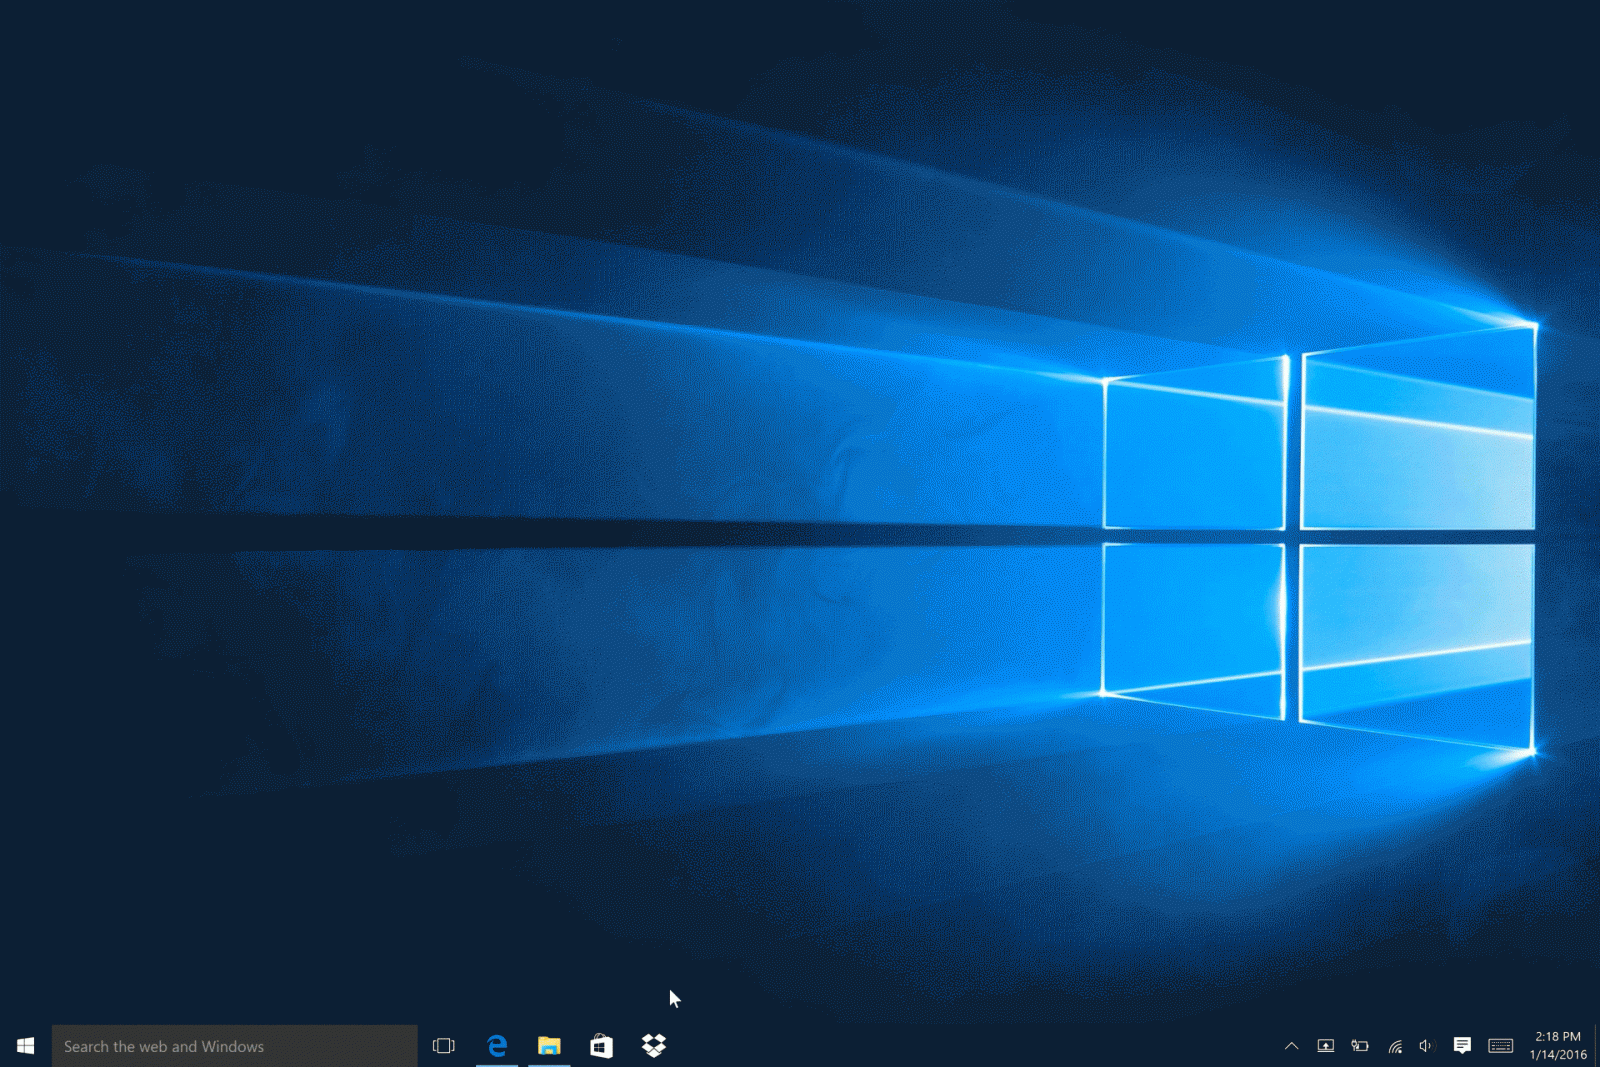Open File Explorer from the taskbar
Image resolution: width=1600 pixels, height=1067 pixels.
click(x=549, y=1046)
